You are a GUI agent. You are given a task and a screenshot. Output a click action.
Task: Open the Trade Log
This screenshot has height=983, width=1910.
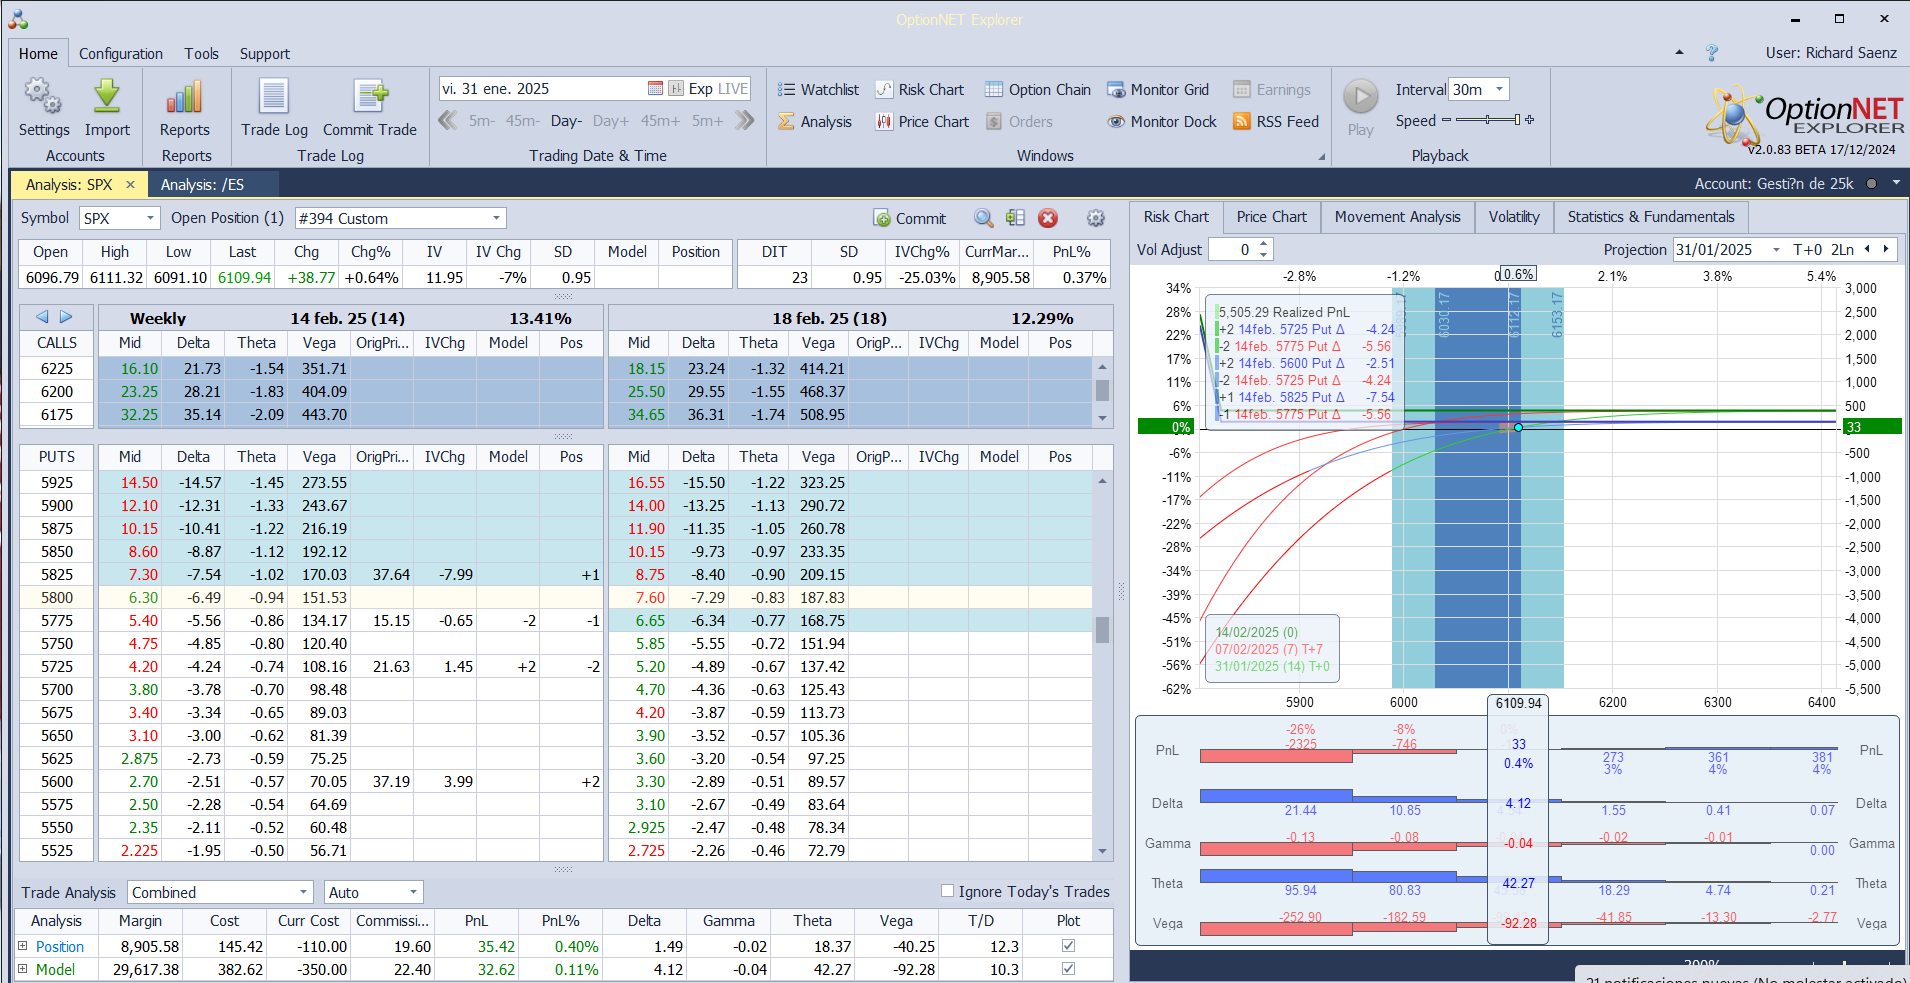(274, 108)
